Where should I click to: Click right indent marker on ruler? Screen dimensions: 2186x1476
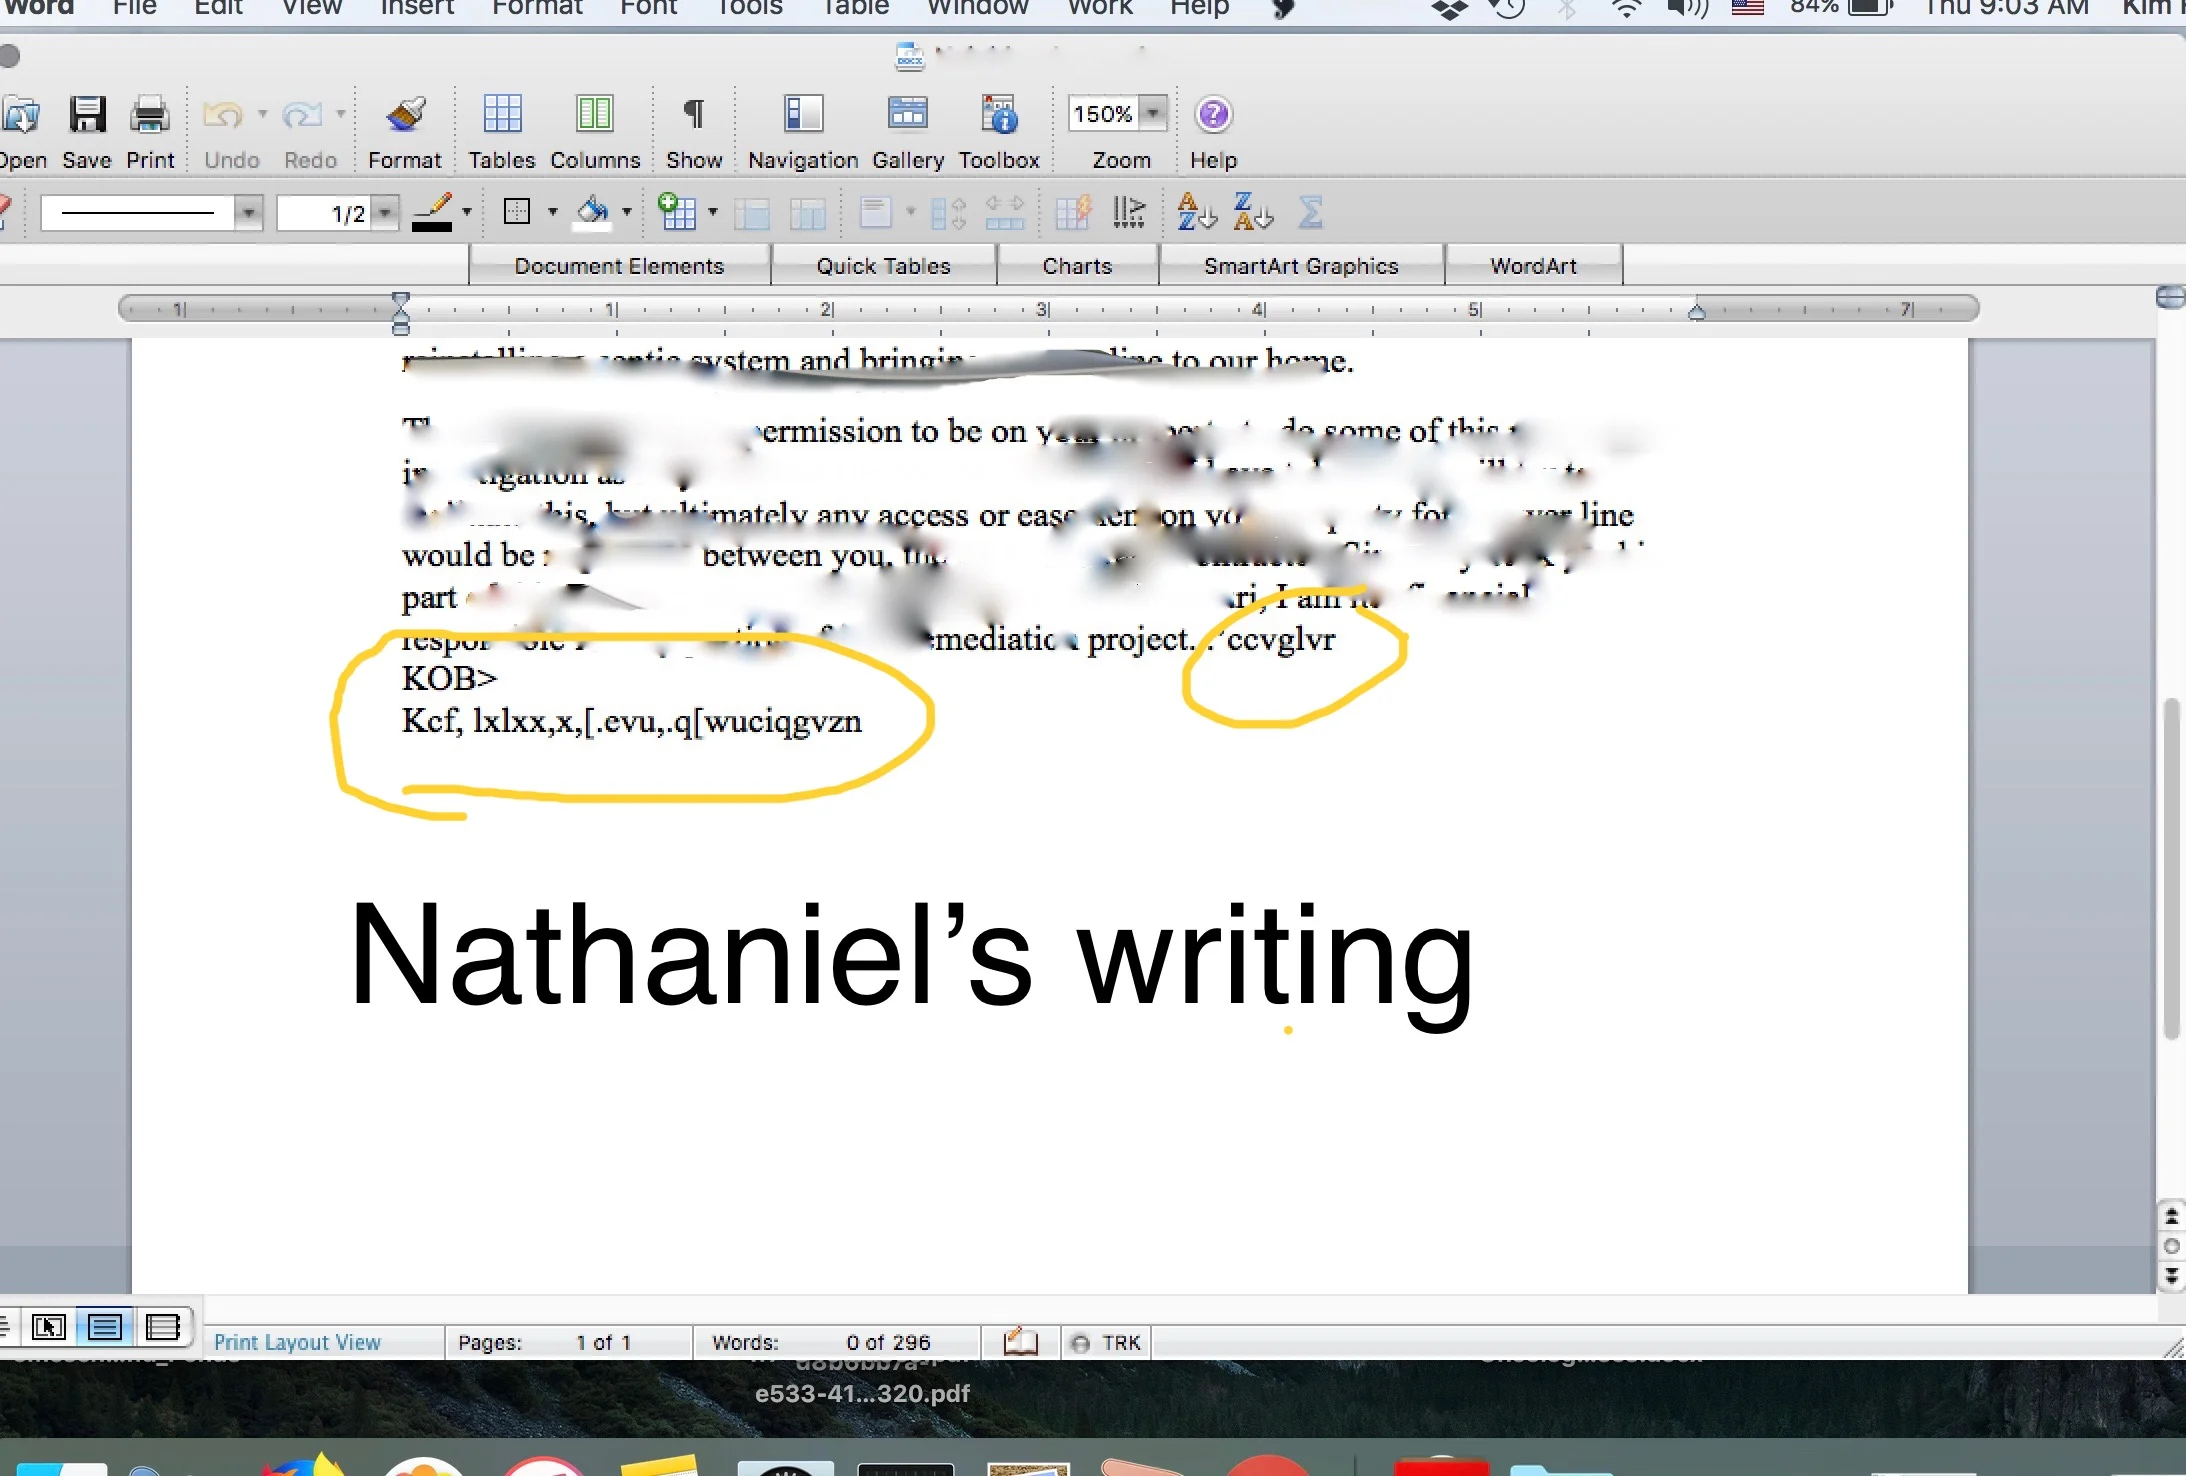click(1696, 312)
